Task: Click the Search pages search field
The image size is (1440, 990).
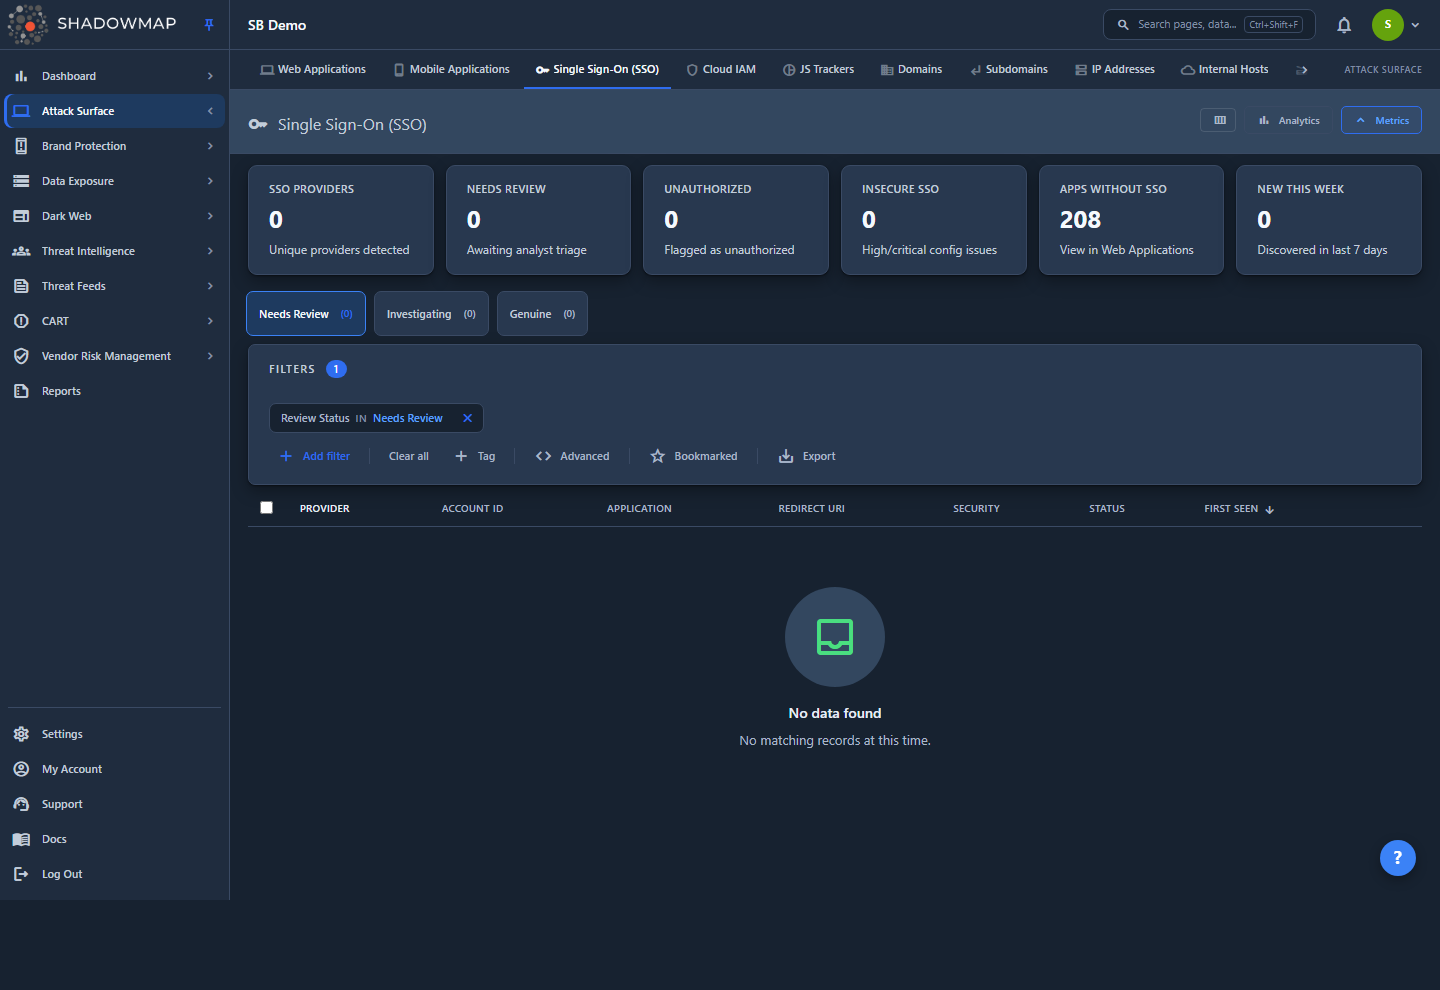Action: (1208, 25)
